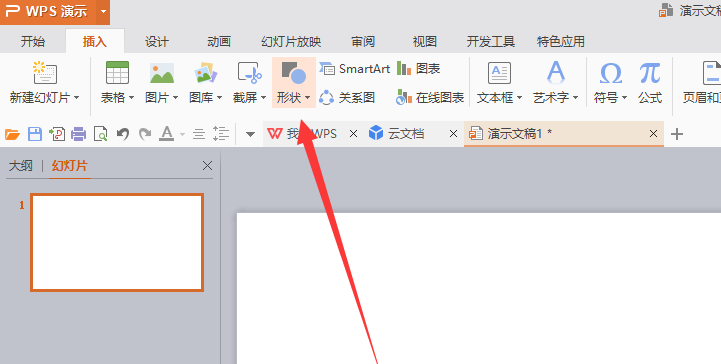721x364 pixels.
Task: Click the WPS 演示 application button
Action: pyautogui.click(x=48, y=11)
